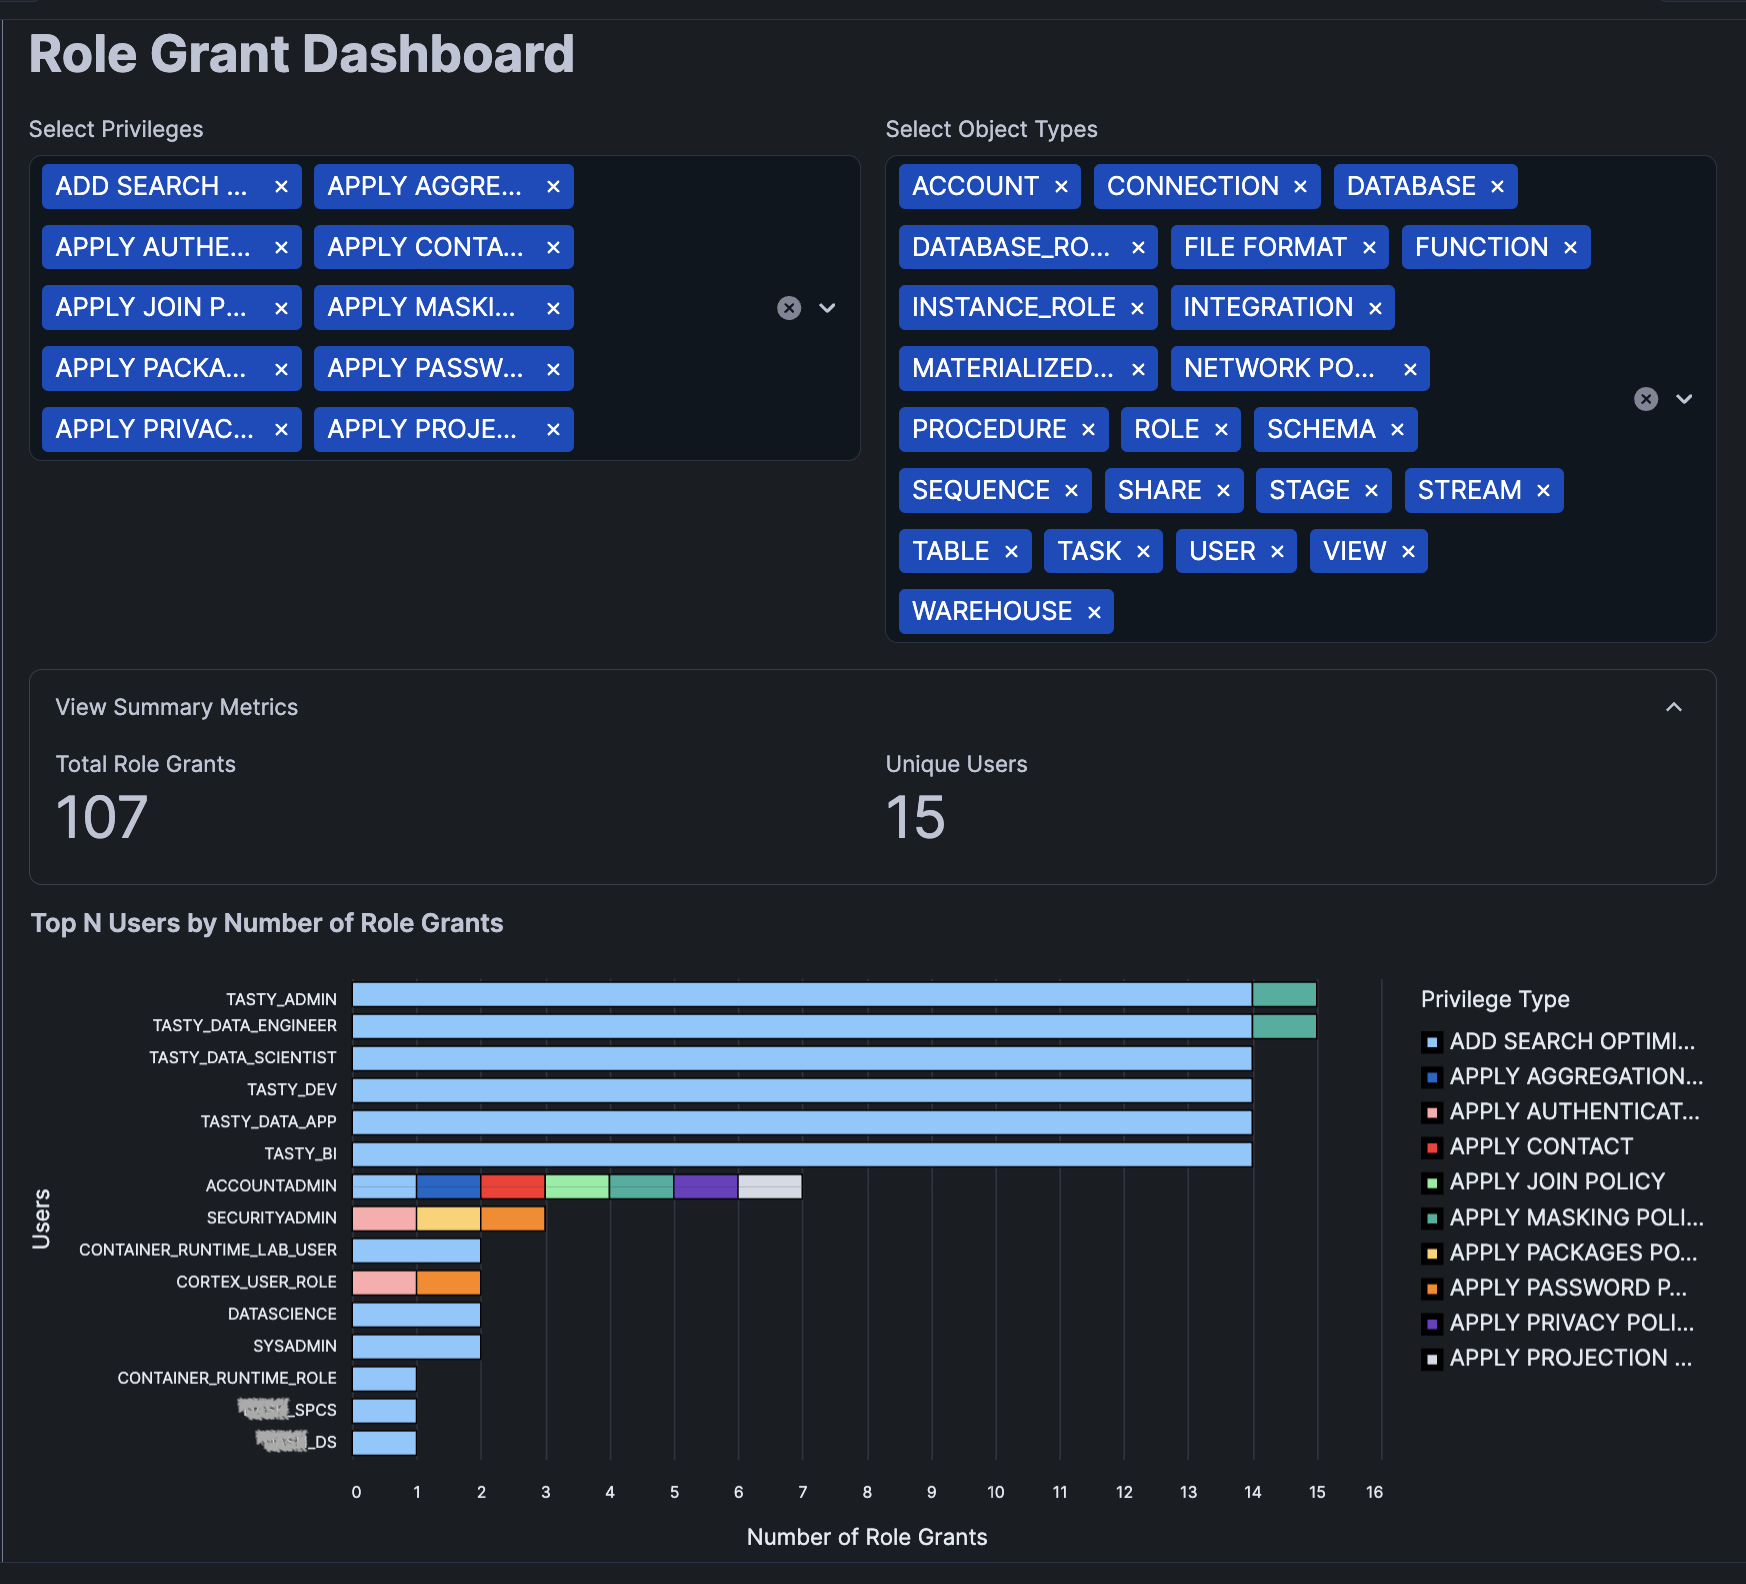Image resolution: width=1746 pixels, height=1584 pixels.
Task: Click the APPLY MASKI... privilege tag
Action: pyautogui.click(x=421, y=308)
